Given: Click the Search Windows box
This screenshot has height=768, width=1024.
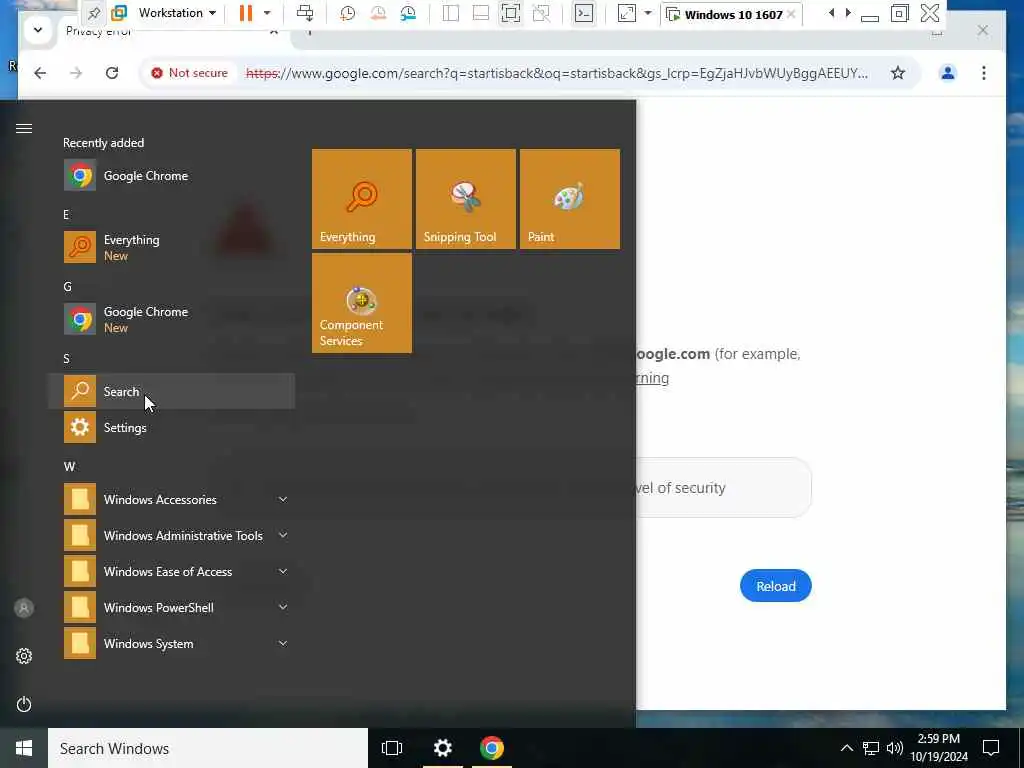Looking at the screenshot, I should (x=208, y=748).
